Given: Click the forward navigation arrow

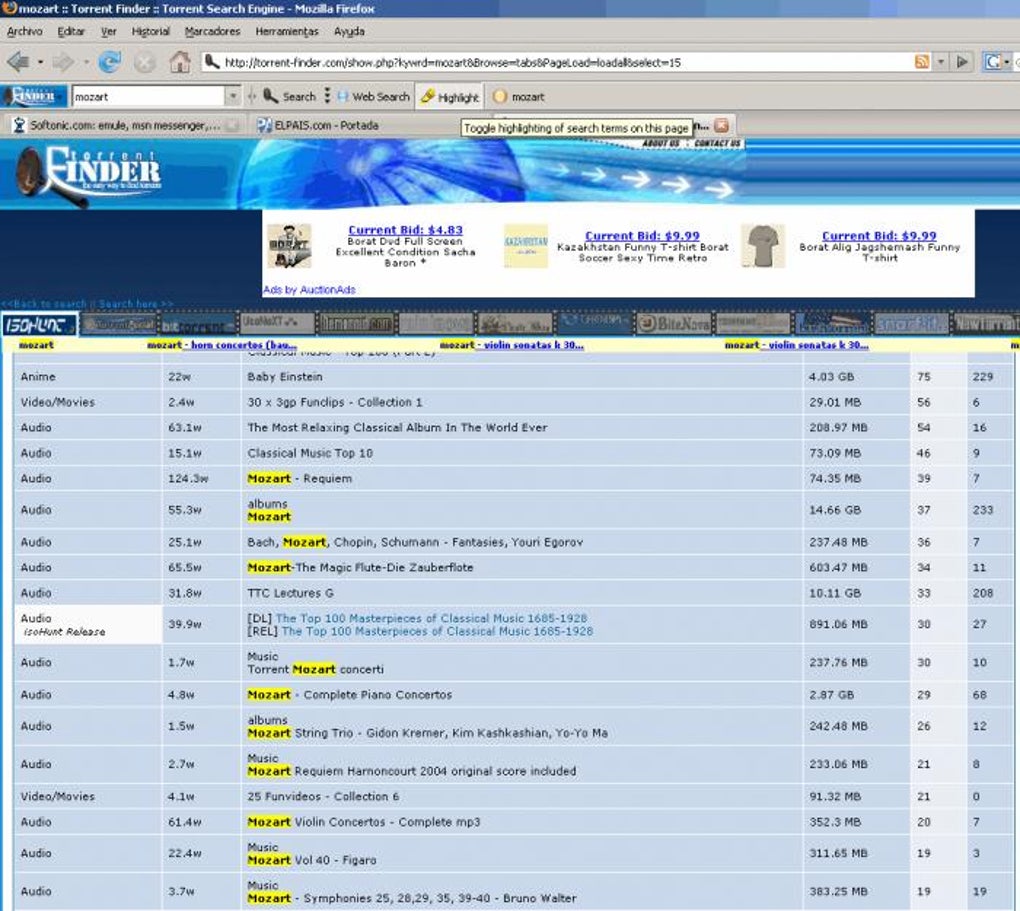Looking at the screenshot, I should point(64,62).
